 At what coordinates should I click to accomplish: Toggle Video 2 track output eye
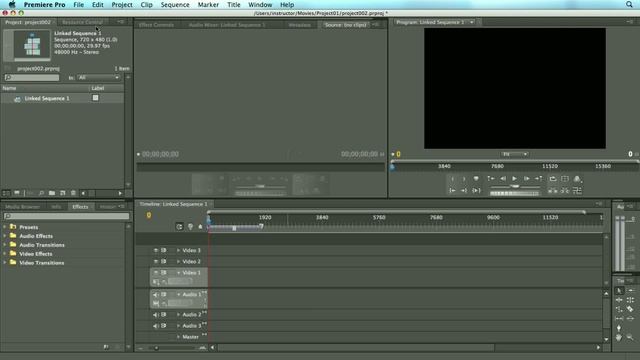coord(156,261)
